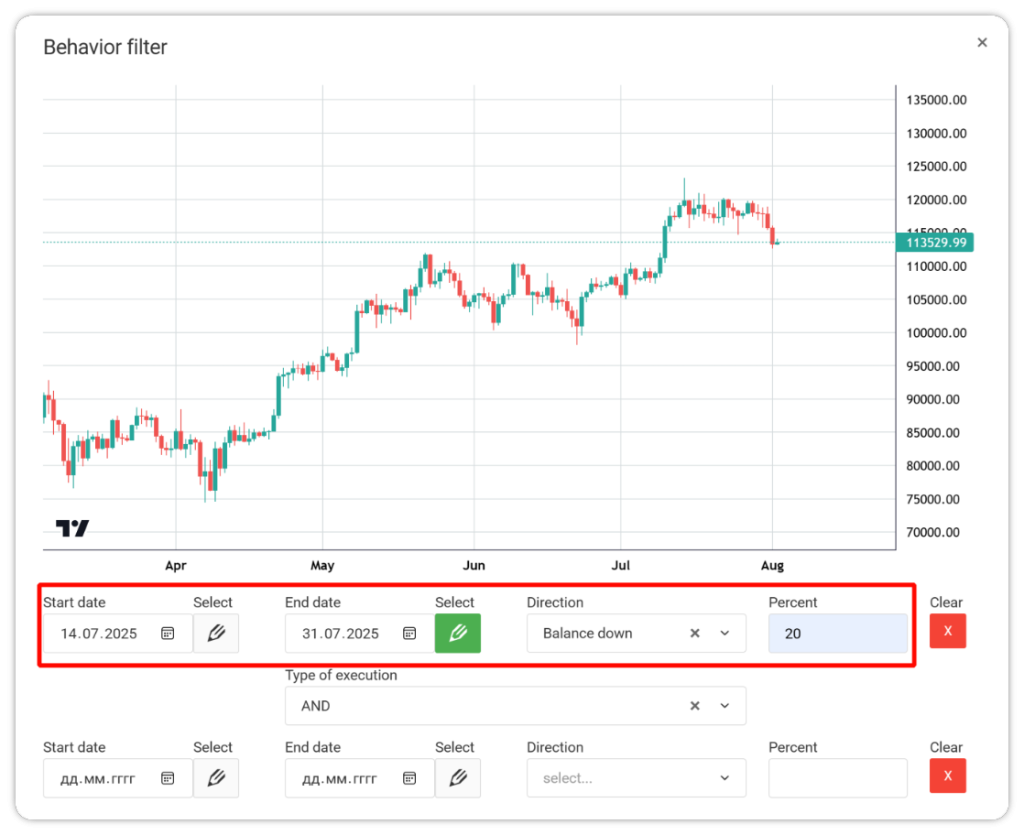This screenshot has width=1024, height=835.
Task: Open calendar picker in second End date
Action: tap(410, 778)
